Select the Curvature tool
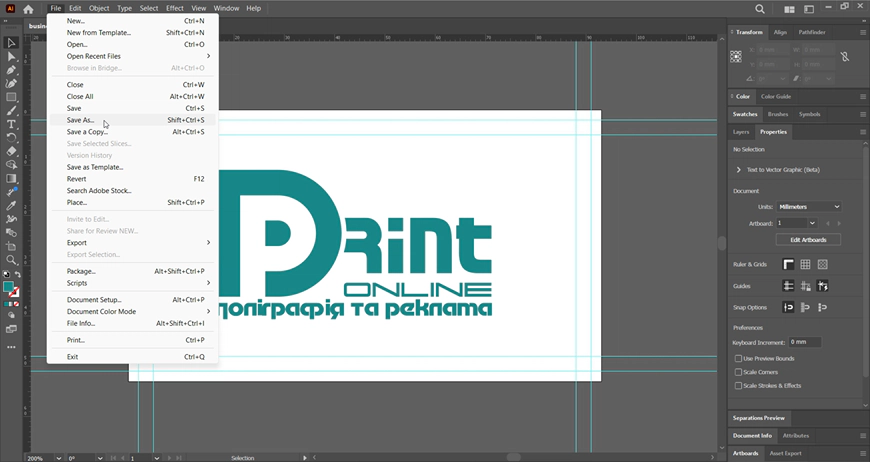 [x=11, y=83]
